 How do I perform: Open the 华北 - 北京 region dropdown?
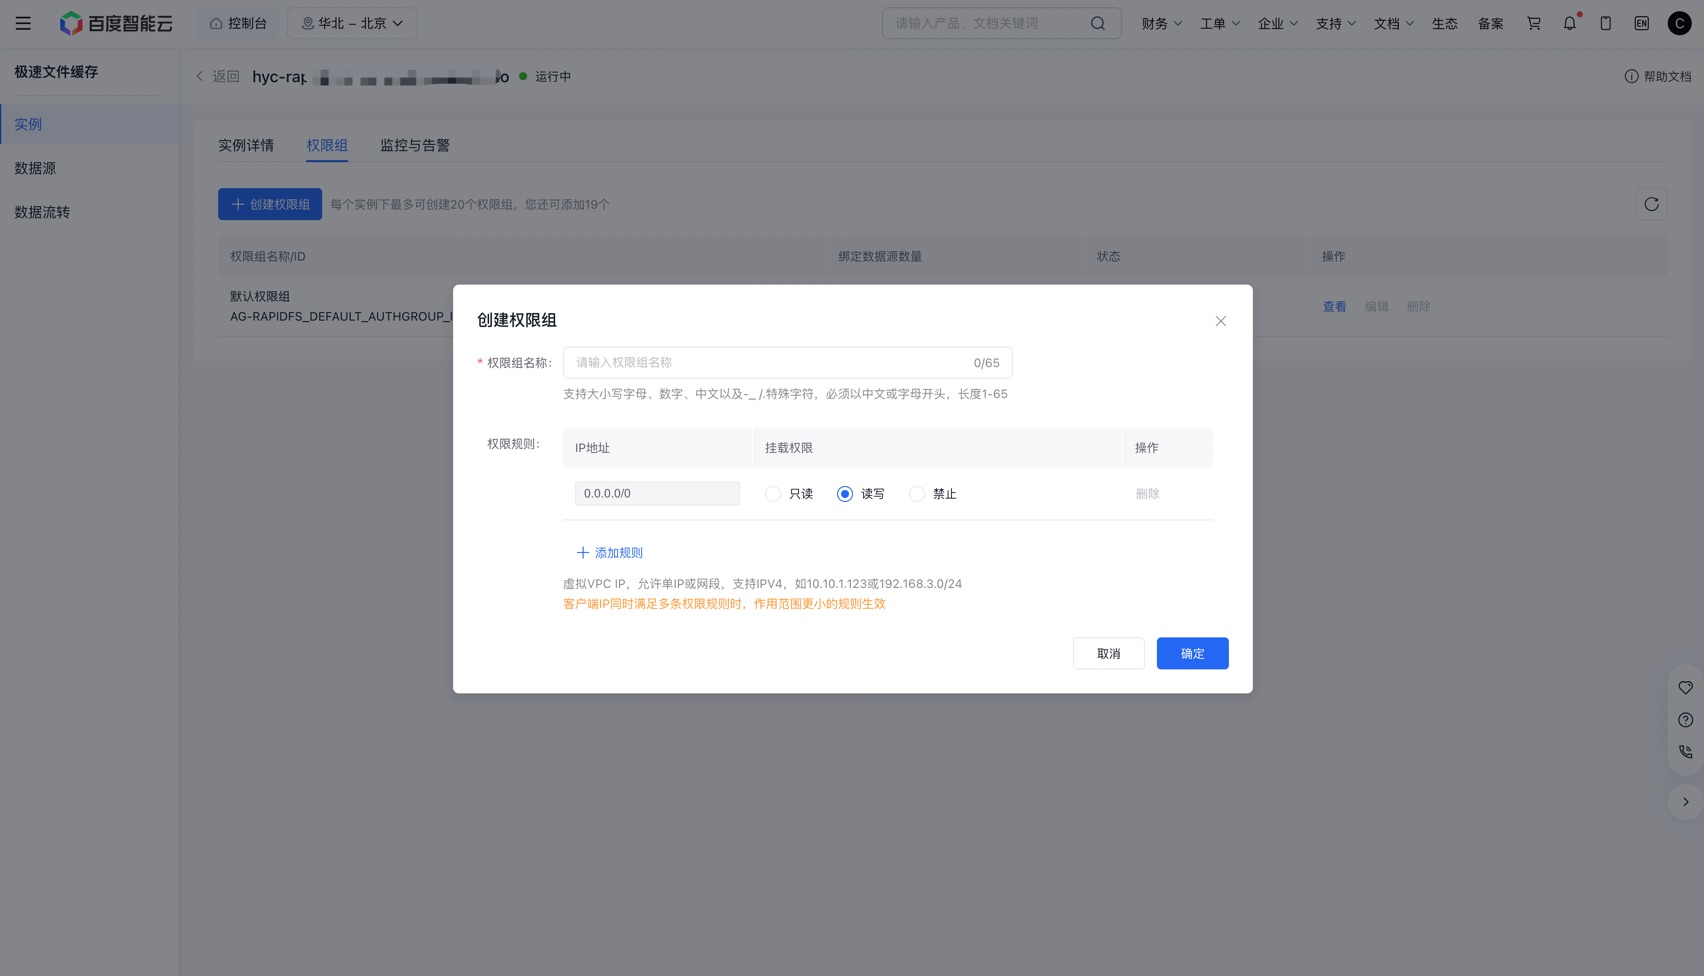352,23
